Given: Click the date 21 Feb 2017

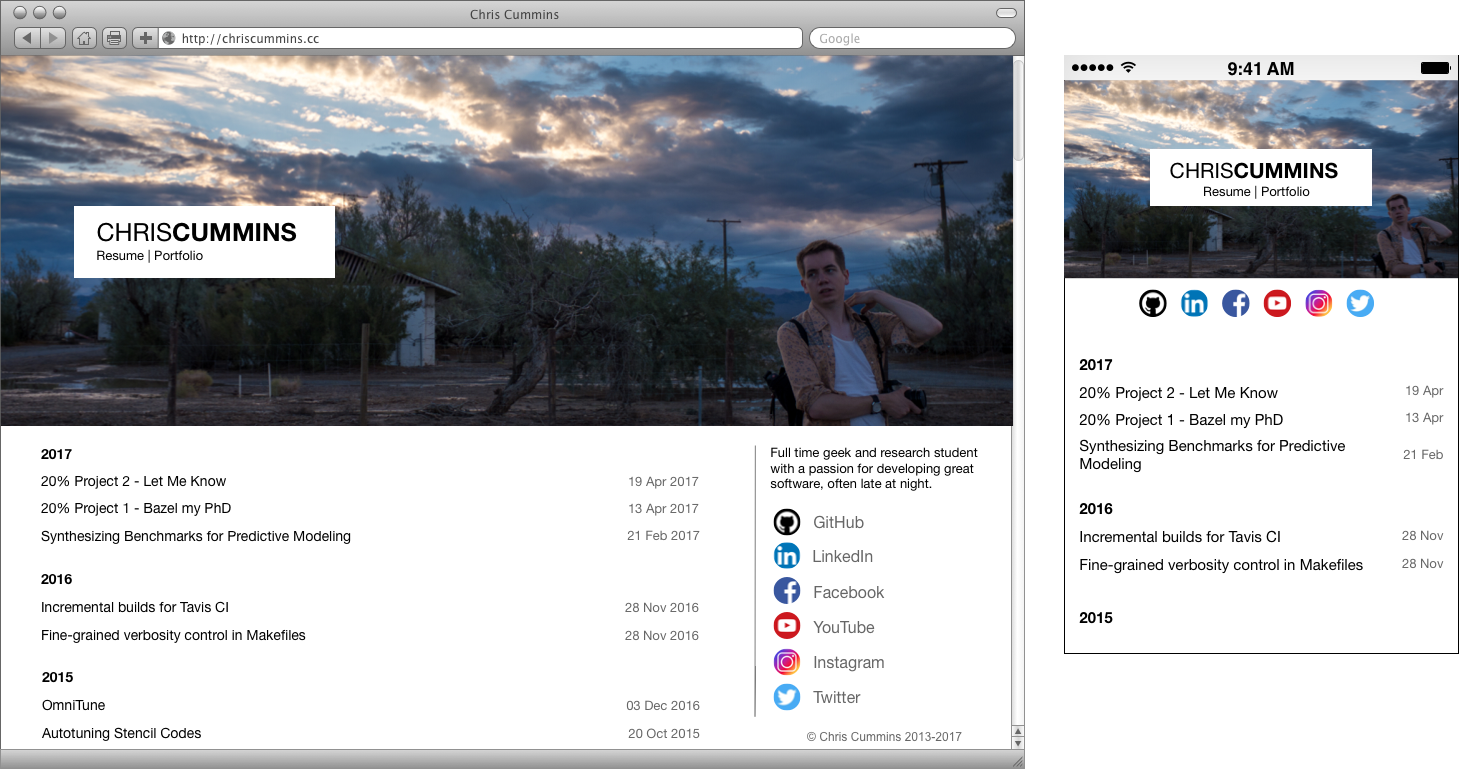Looking at the screenshot, I should [x=663, y=535].
